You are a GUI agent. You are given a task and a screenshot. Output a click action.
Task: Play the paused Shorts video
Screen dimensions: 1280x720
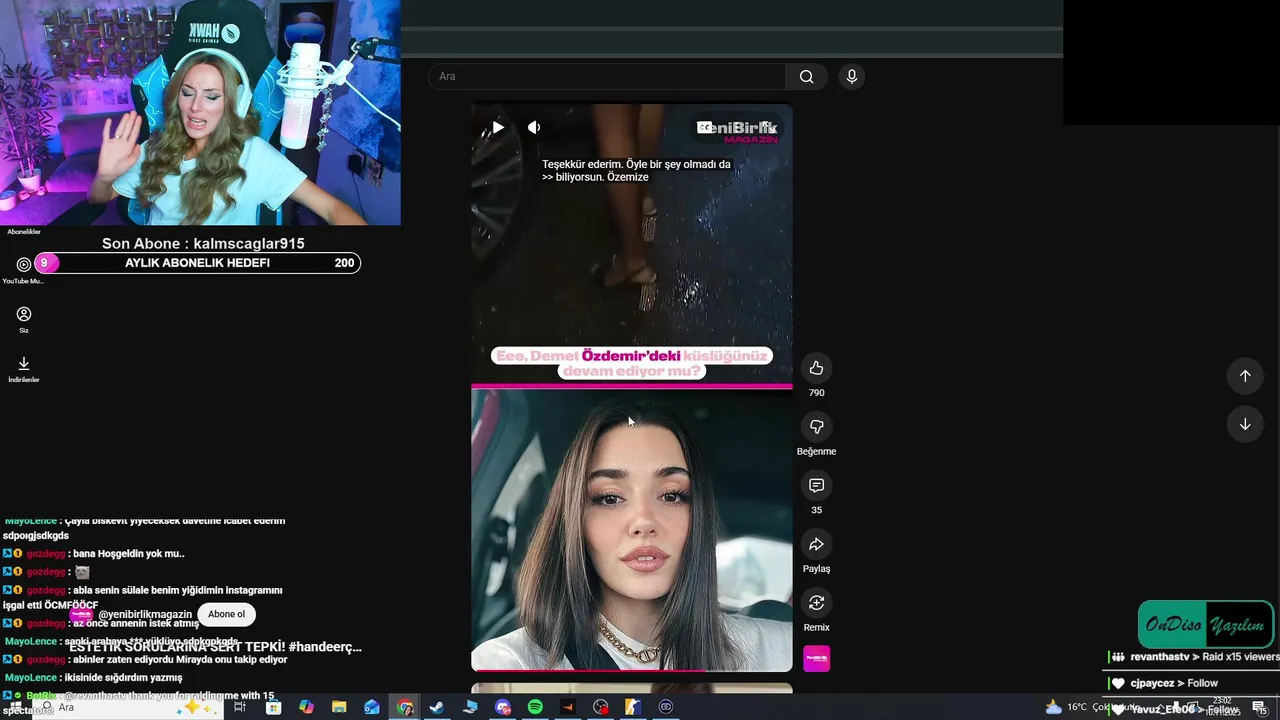click(x=497, y=127)
